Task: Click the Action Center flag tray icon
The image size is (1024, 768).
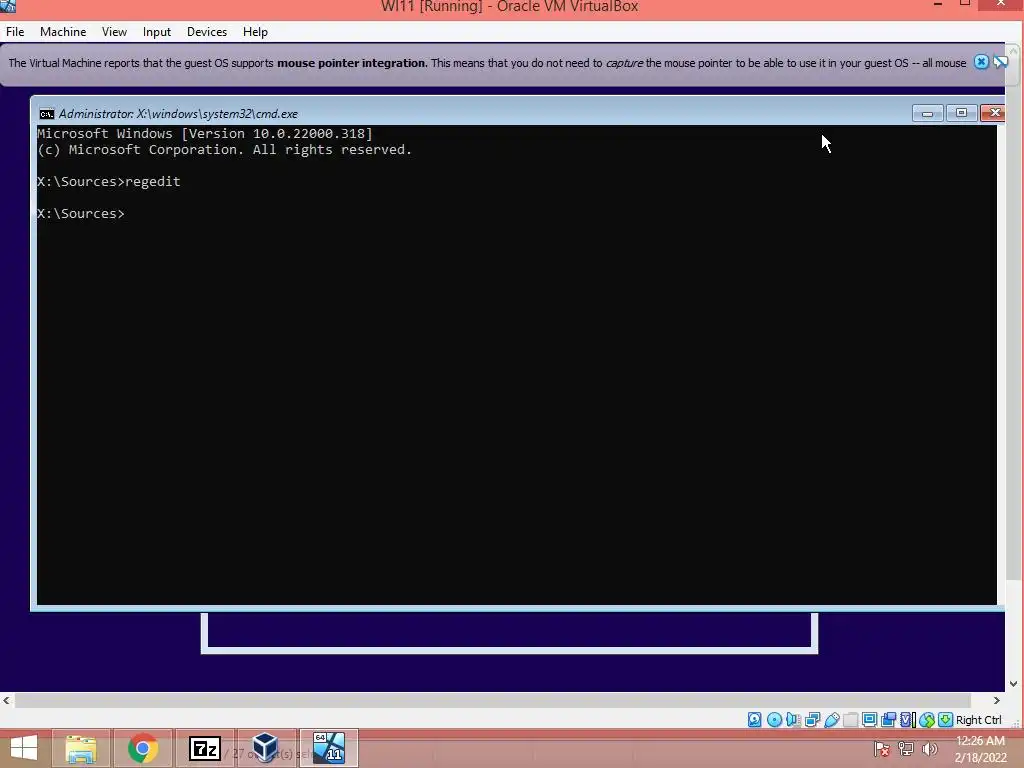Action: (x=882, y=749)
